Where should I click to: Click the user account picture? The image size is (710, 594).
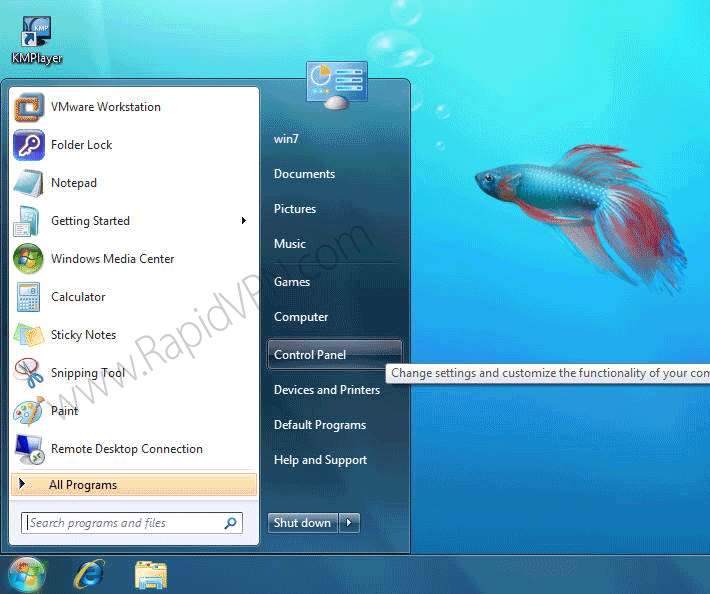pos(336,85)
